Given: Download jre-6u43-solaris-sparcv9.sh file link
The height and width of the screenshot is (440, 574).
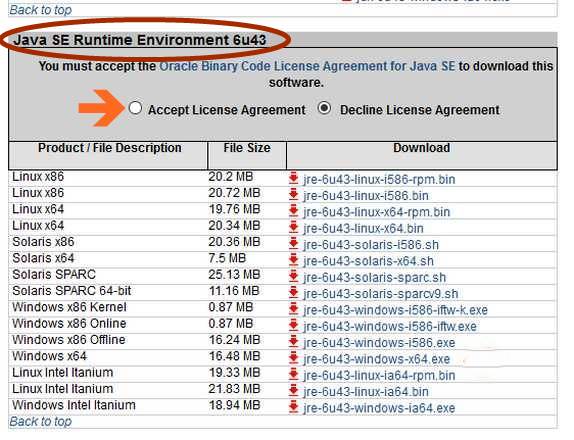Looking at the screenshot, I should pos(381,294).
